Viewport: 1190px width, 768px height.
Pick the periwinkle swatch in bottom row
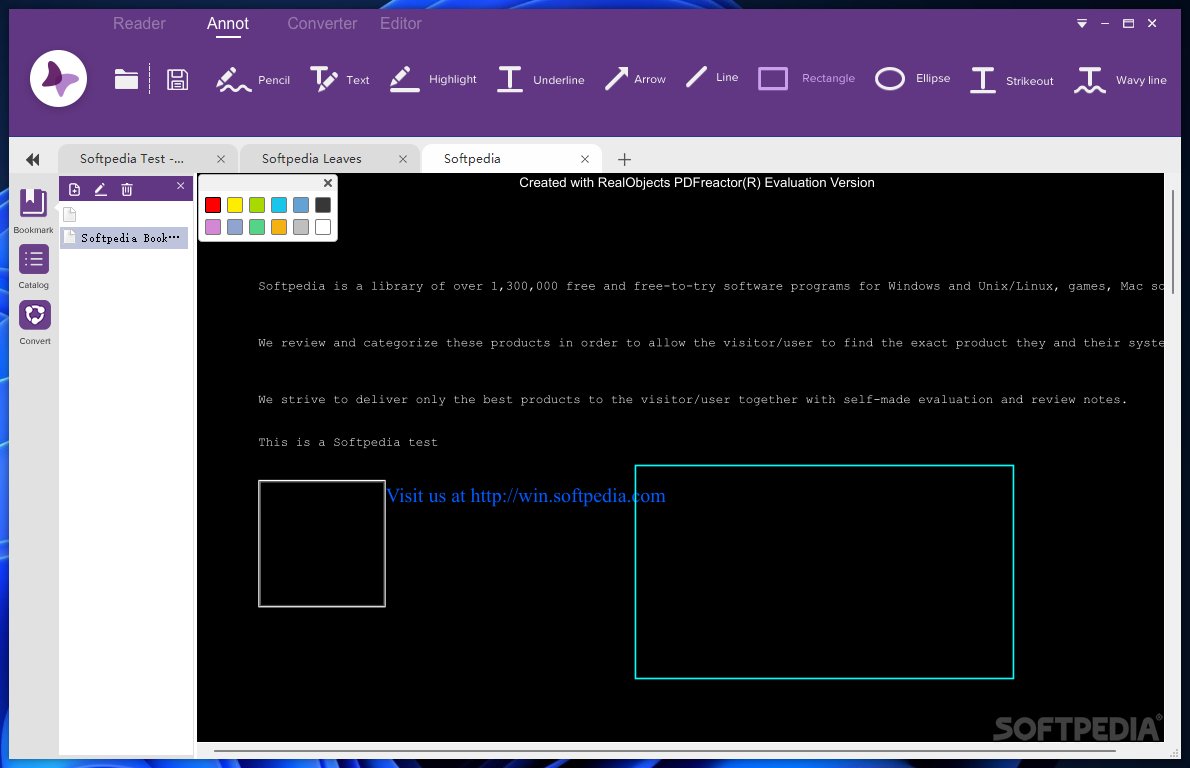point(235,227)
